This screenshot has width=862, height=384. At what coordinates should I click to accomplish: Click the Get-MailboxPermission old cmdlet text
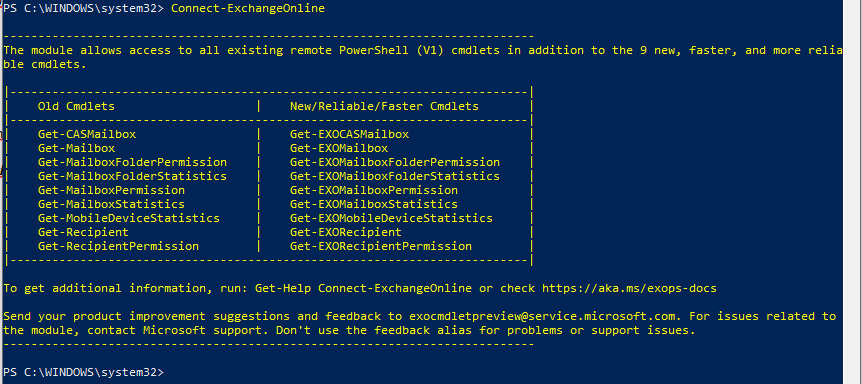[112, 190]
